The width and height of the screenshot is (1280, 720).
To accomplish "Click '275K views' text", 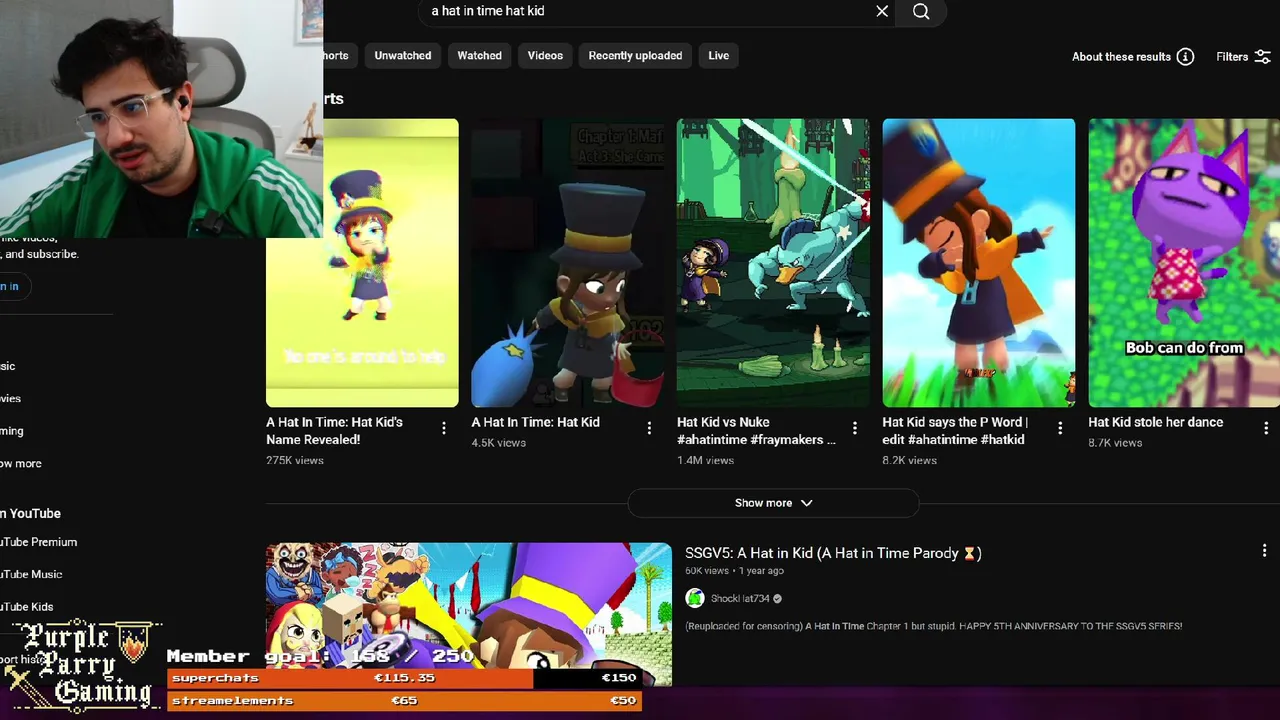I will 295,461.
